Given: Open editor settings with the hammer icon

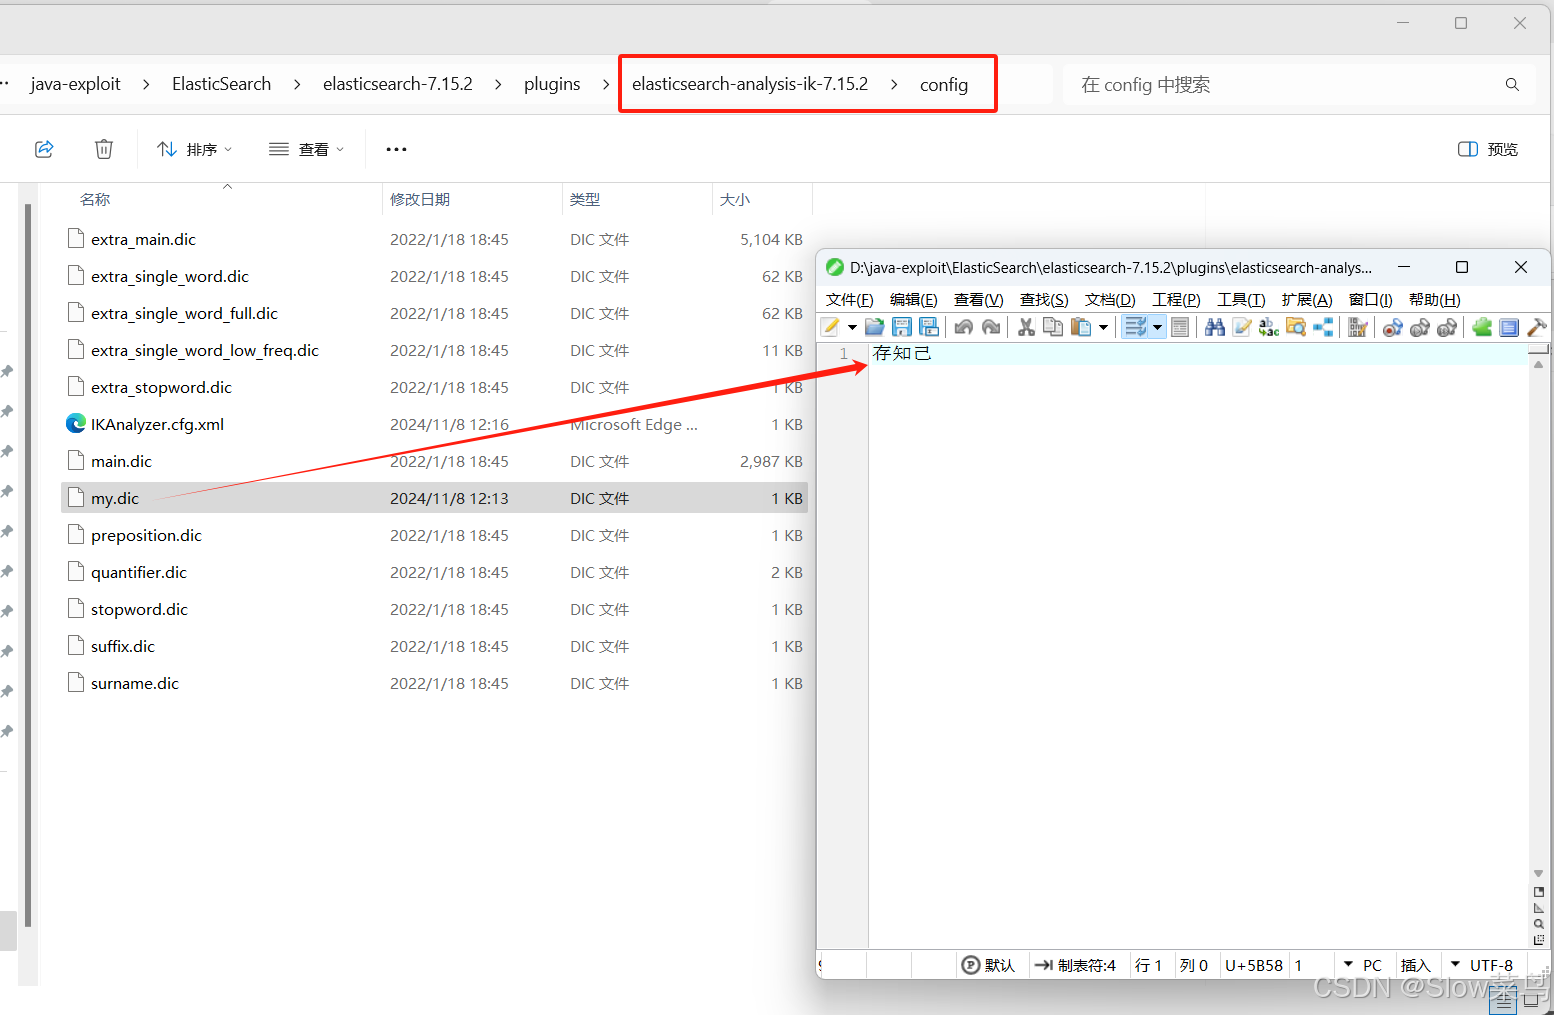Looking at the screenshot, I should point(1536,327).
